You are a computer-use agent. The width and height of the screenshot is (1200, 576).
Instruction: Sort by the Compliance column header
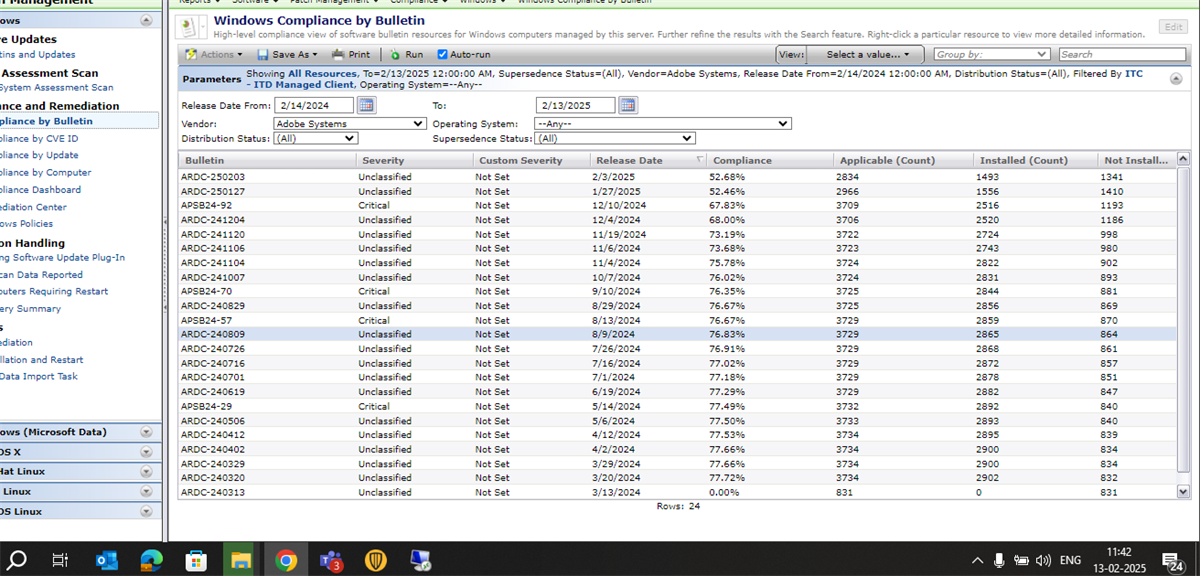point(771,160)
